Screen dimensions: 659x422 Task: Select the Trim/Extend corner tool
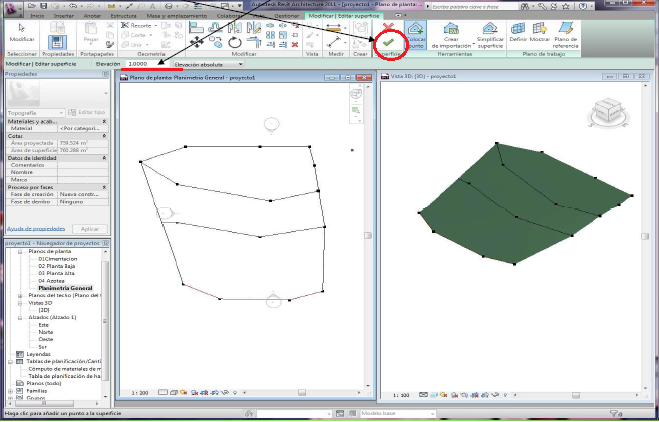254,42
